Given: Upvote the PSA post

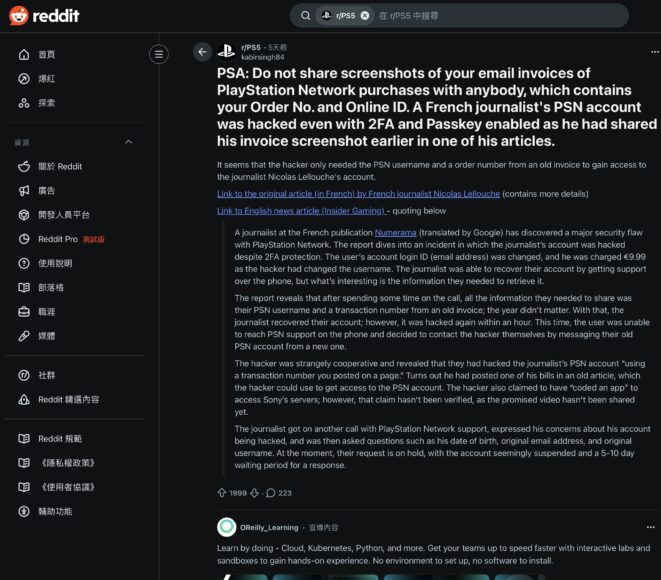Looking at the screenshot, I should (222, 492).
